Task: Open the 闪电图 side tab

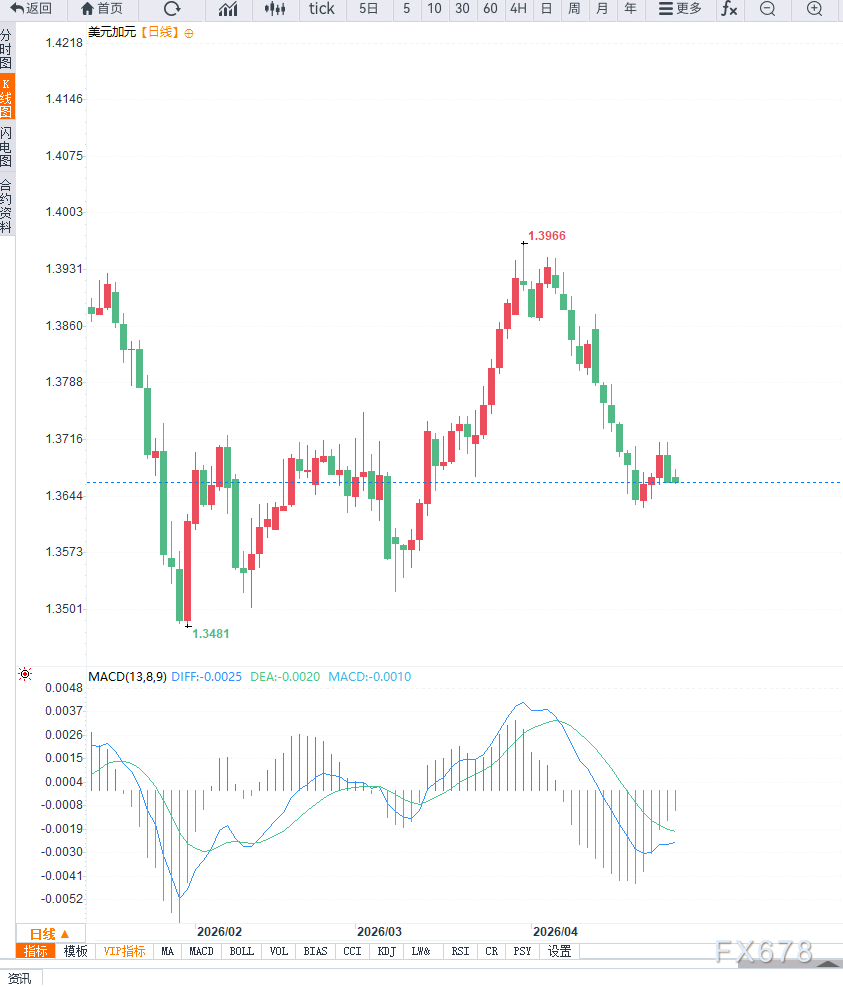Action: [7, 147]
